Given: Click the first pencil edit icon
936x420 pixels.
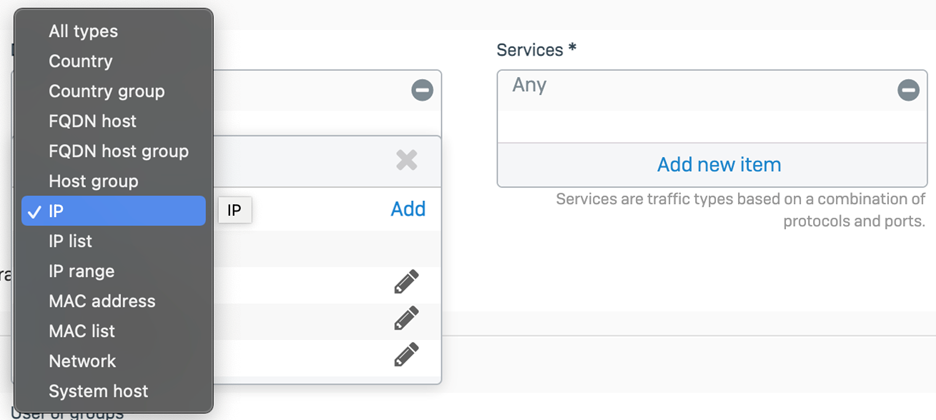Looking at the screenshot, I should [x=406, y=282].
